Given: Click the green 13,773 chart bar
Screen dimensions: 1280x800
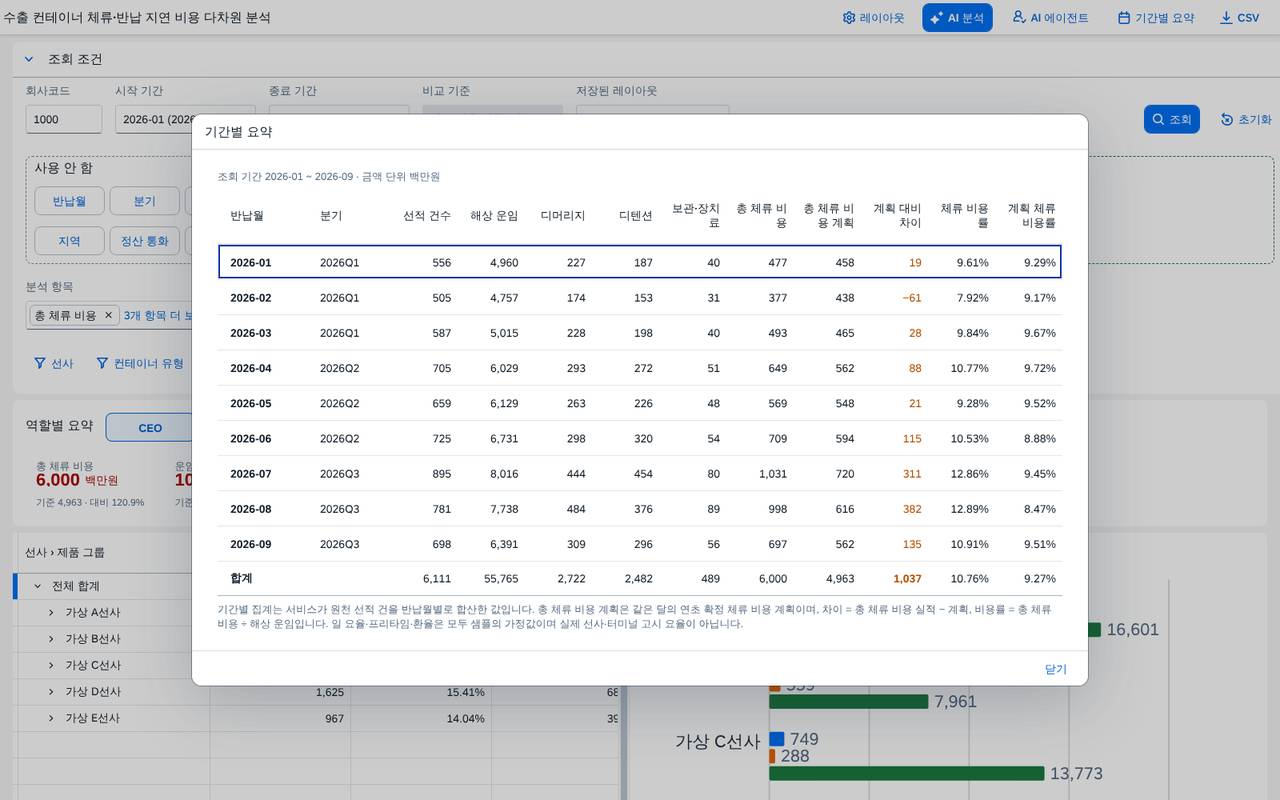Looking at the screenshot, I should point(907,773).
